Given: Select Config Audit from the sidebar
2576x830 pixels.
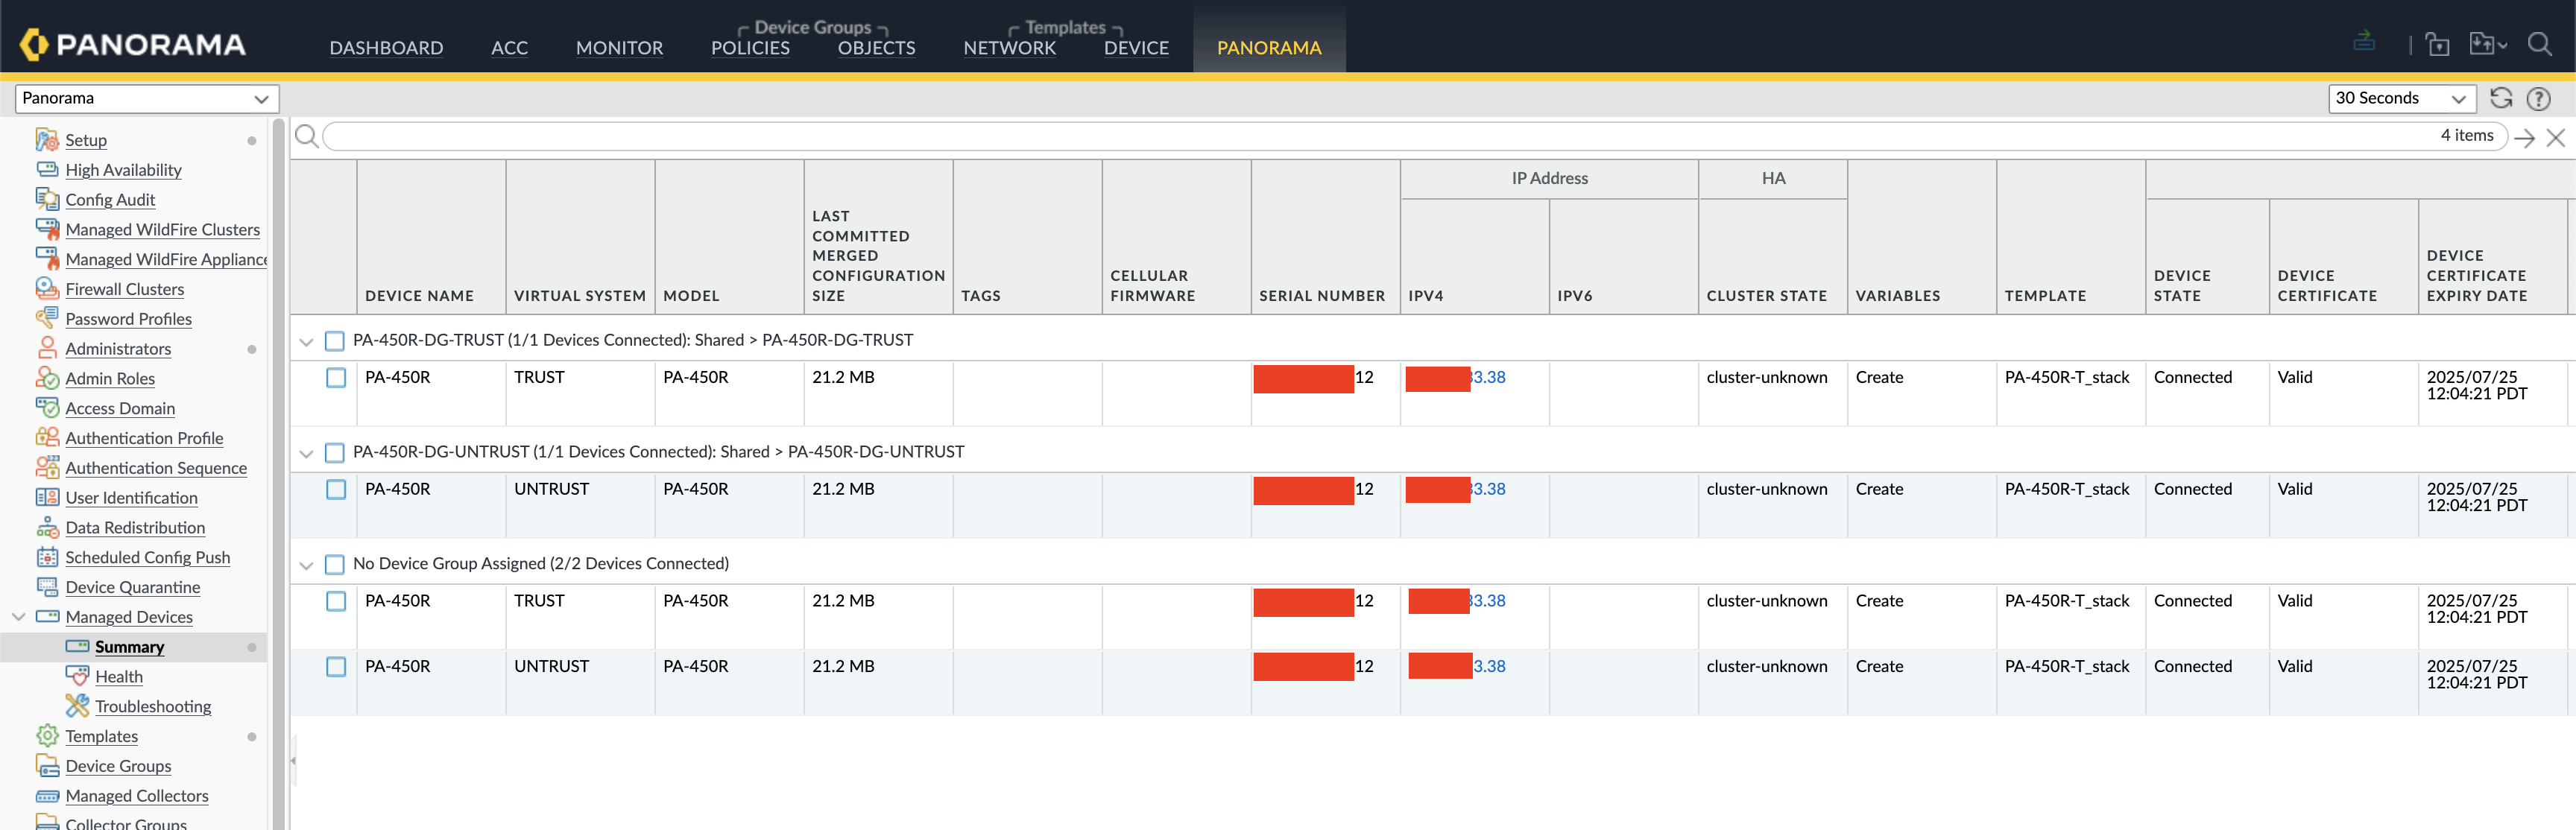Looking at the screenshot, I should pyautogui.click(x=110, y=199).
